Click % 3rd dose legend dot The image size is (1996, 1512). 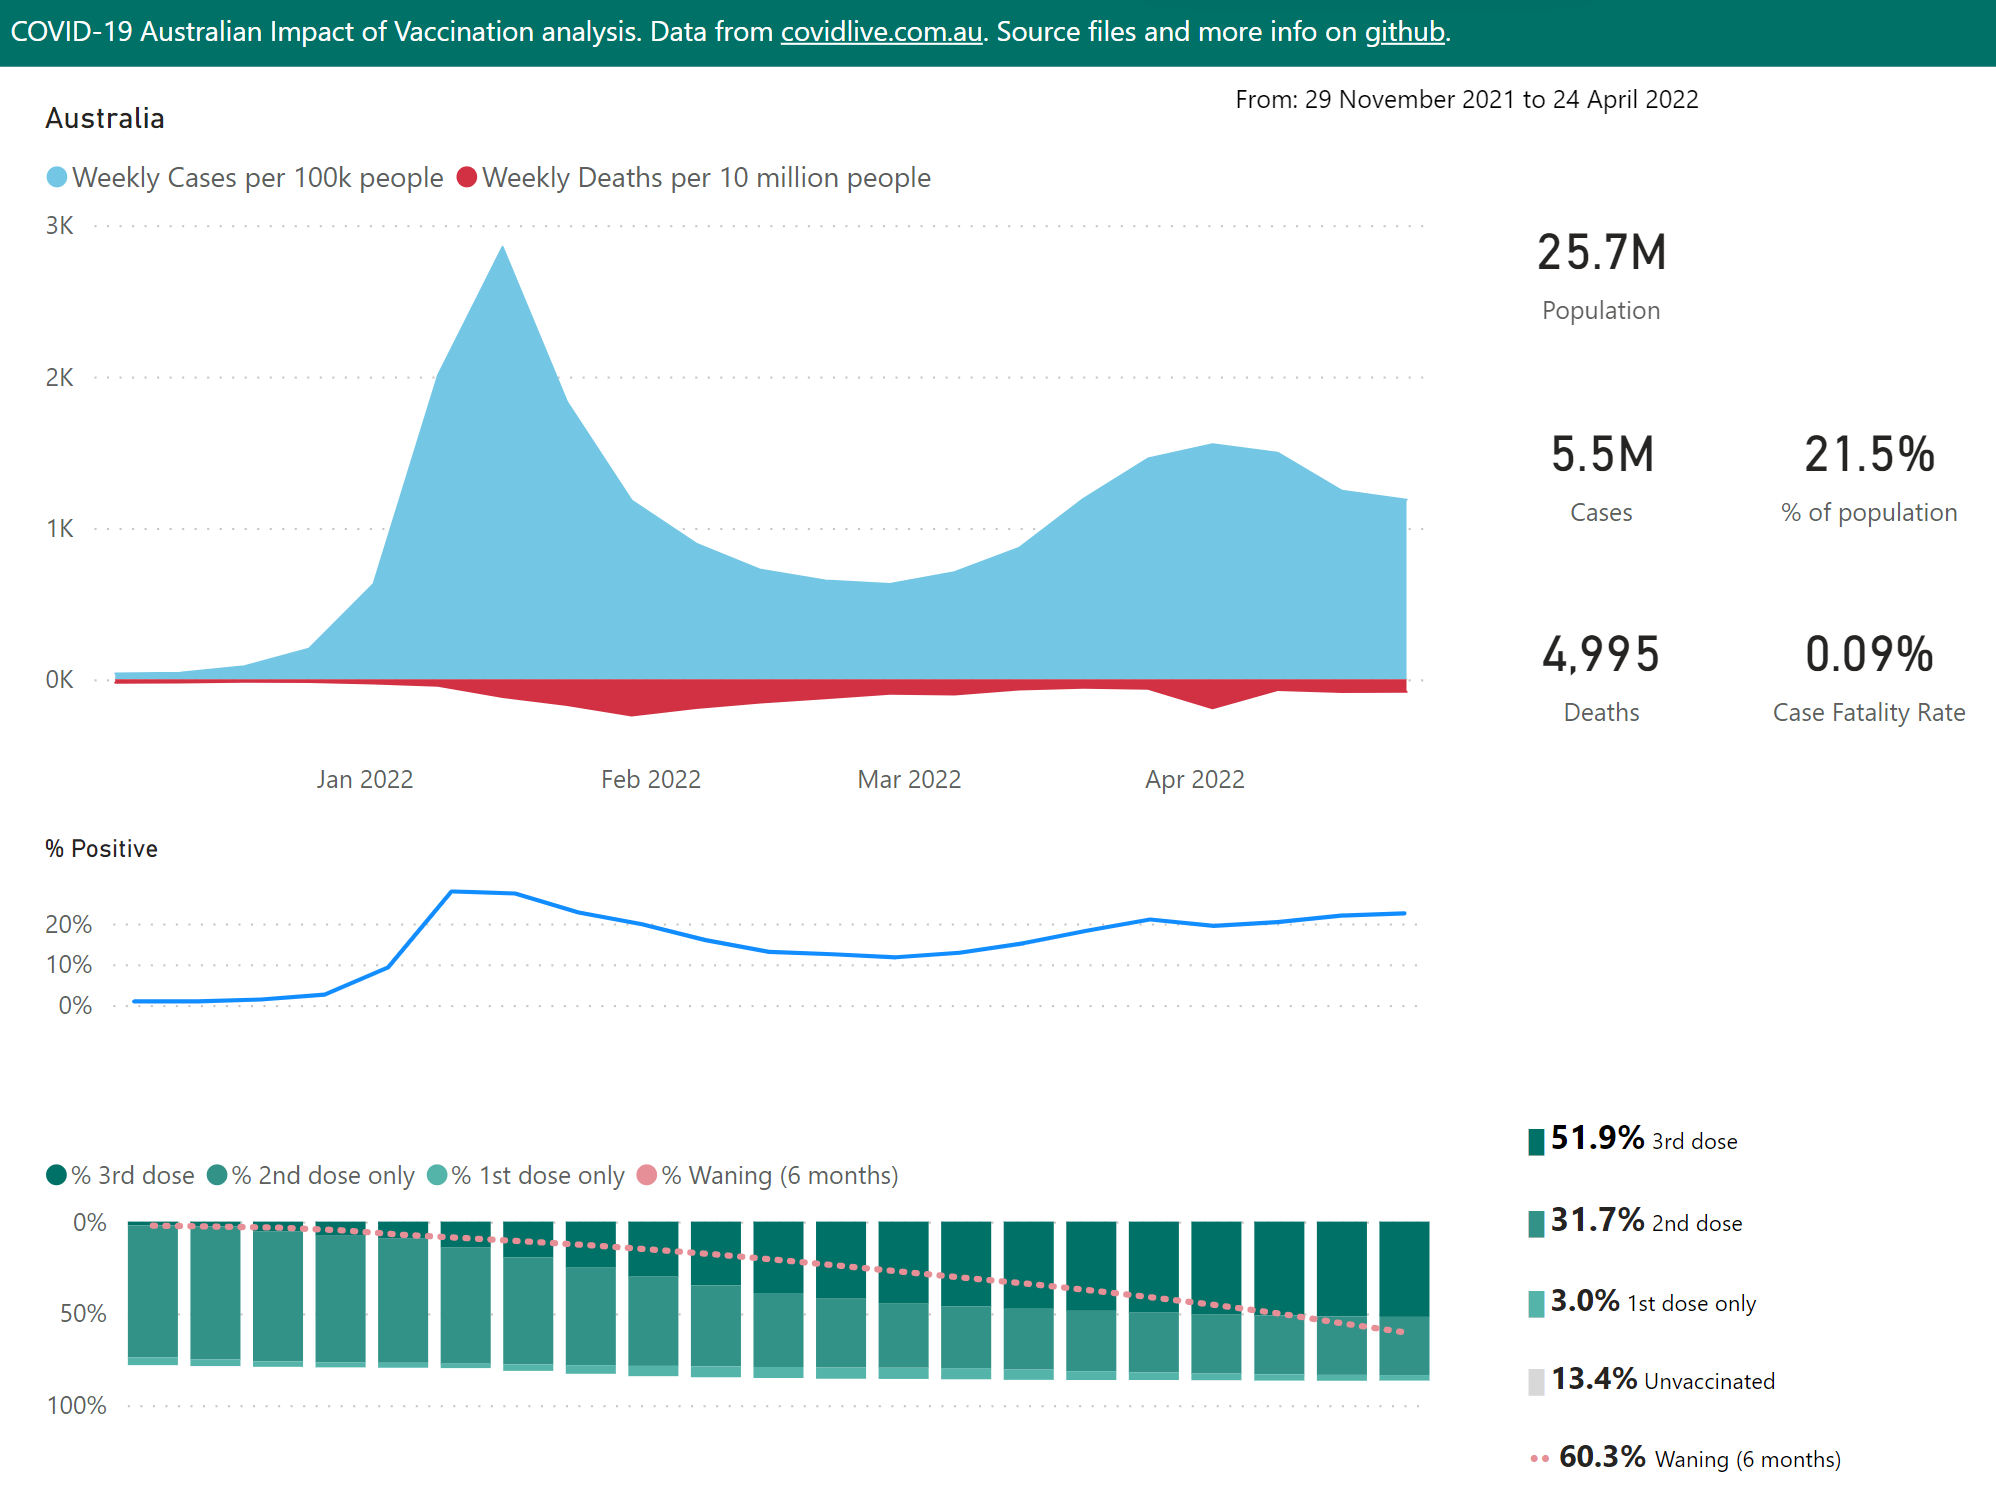[x=57, y=1175]
